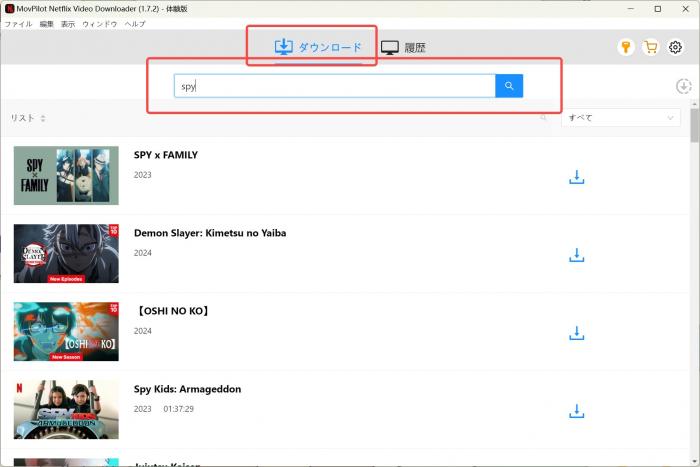Open the ヘルプ menu

click(135, 24)
